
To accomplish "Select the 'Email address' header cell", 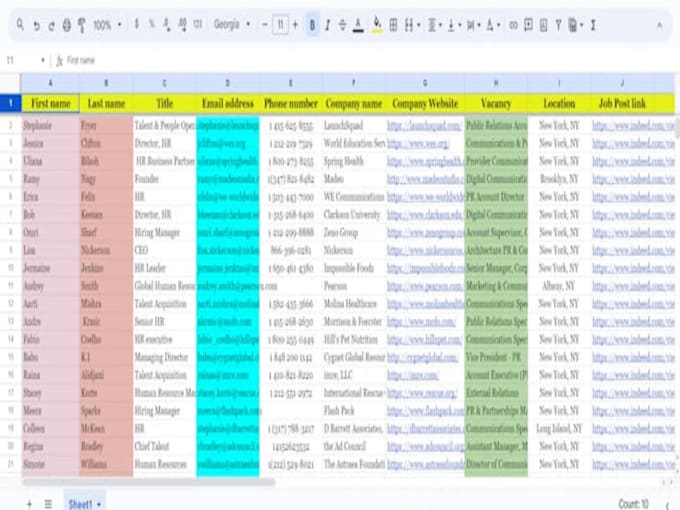I will point(228,103).
